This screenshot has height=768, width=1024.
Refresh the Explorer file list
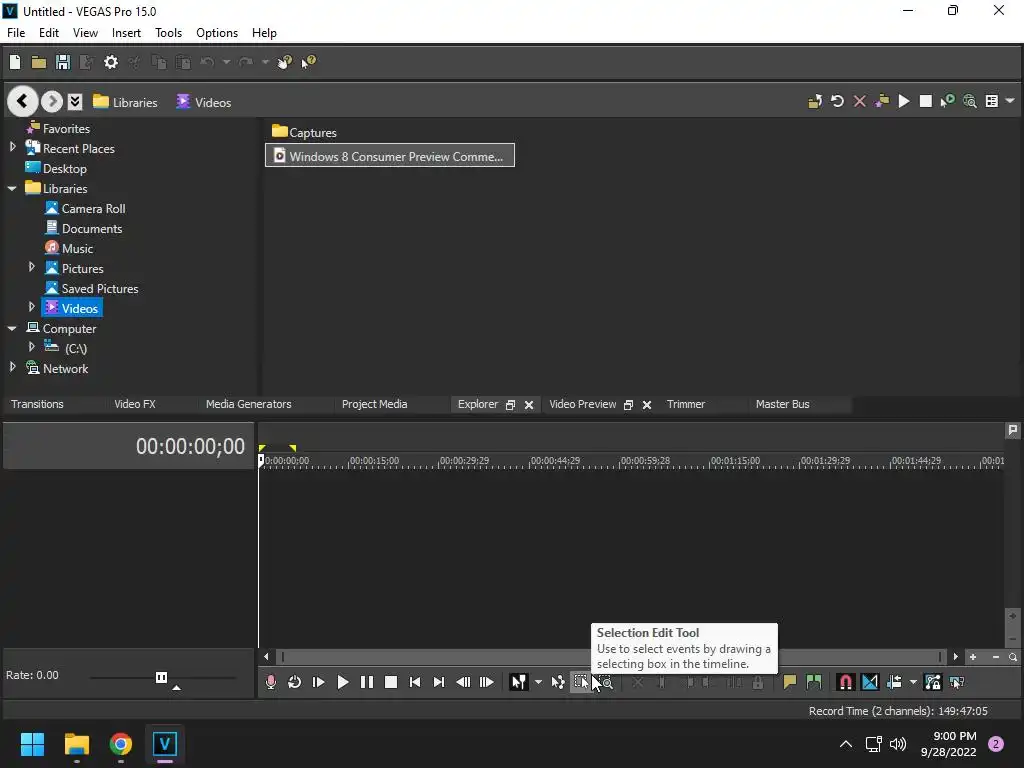click(837, 101)
